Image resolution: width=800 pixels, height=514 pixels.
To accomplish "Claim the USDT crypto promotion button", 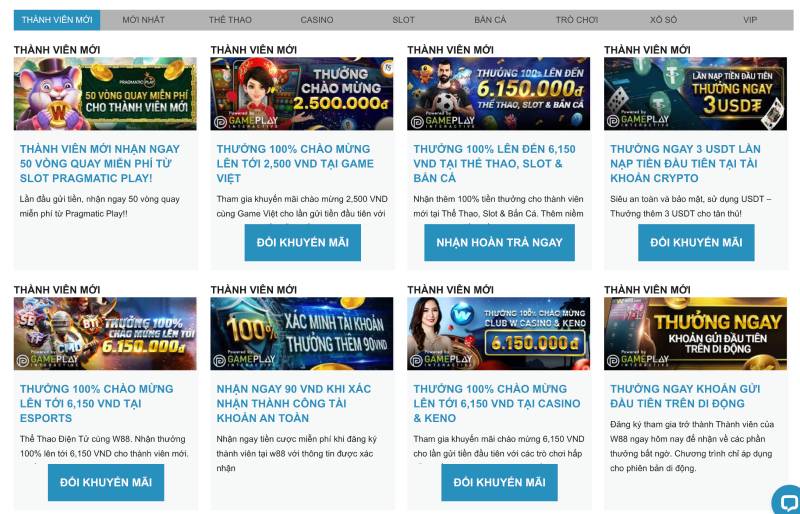I will pyautogui.click(x=696, y=243).
